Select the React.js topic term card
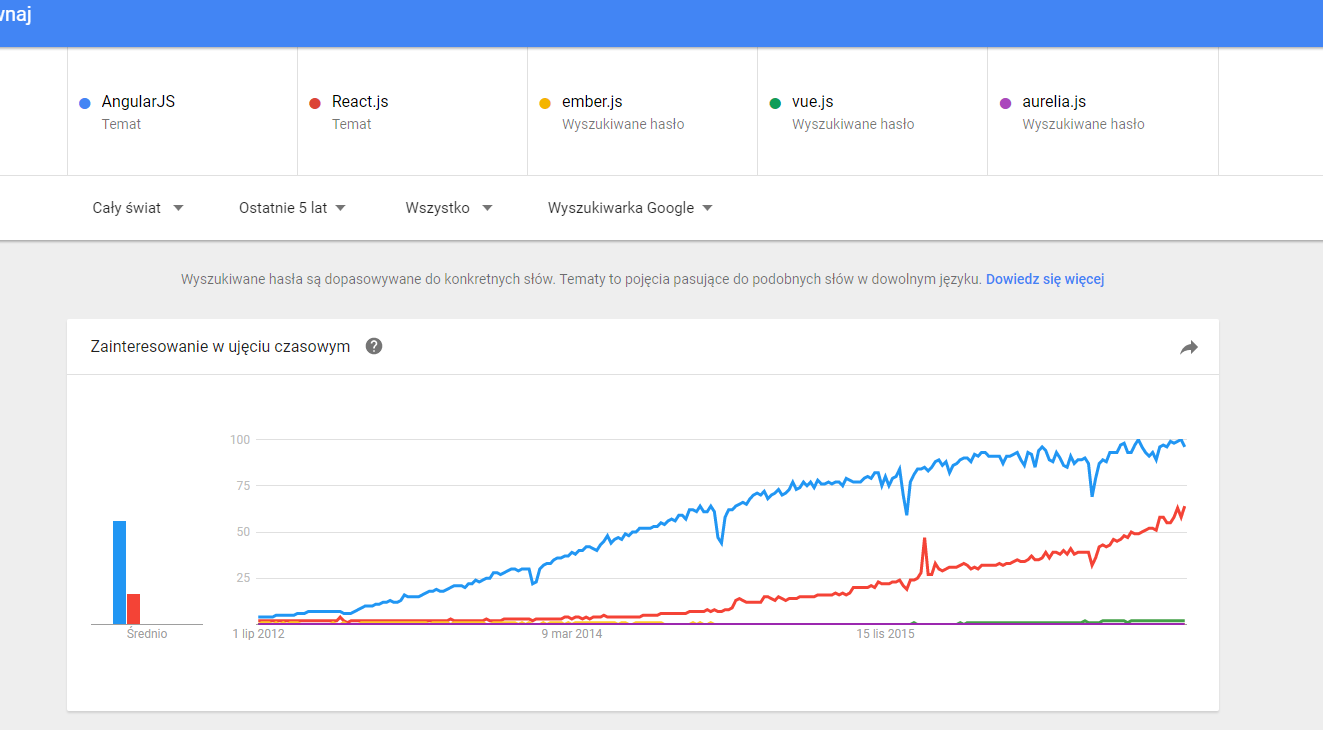The height and width of the screenshot is (730, 1323). click(x=413, y=111)
